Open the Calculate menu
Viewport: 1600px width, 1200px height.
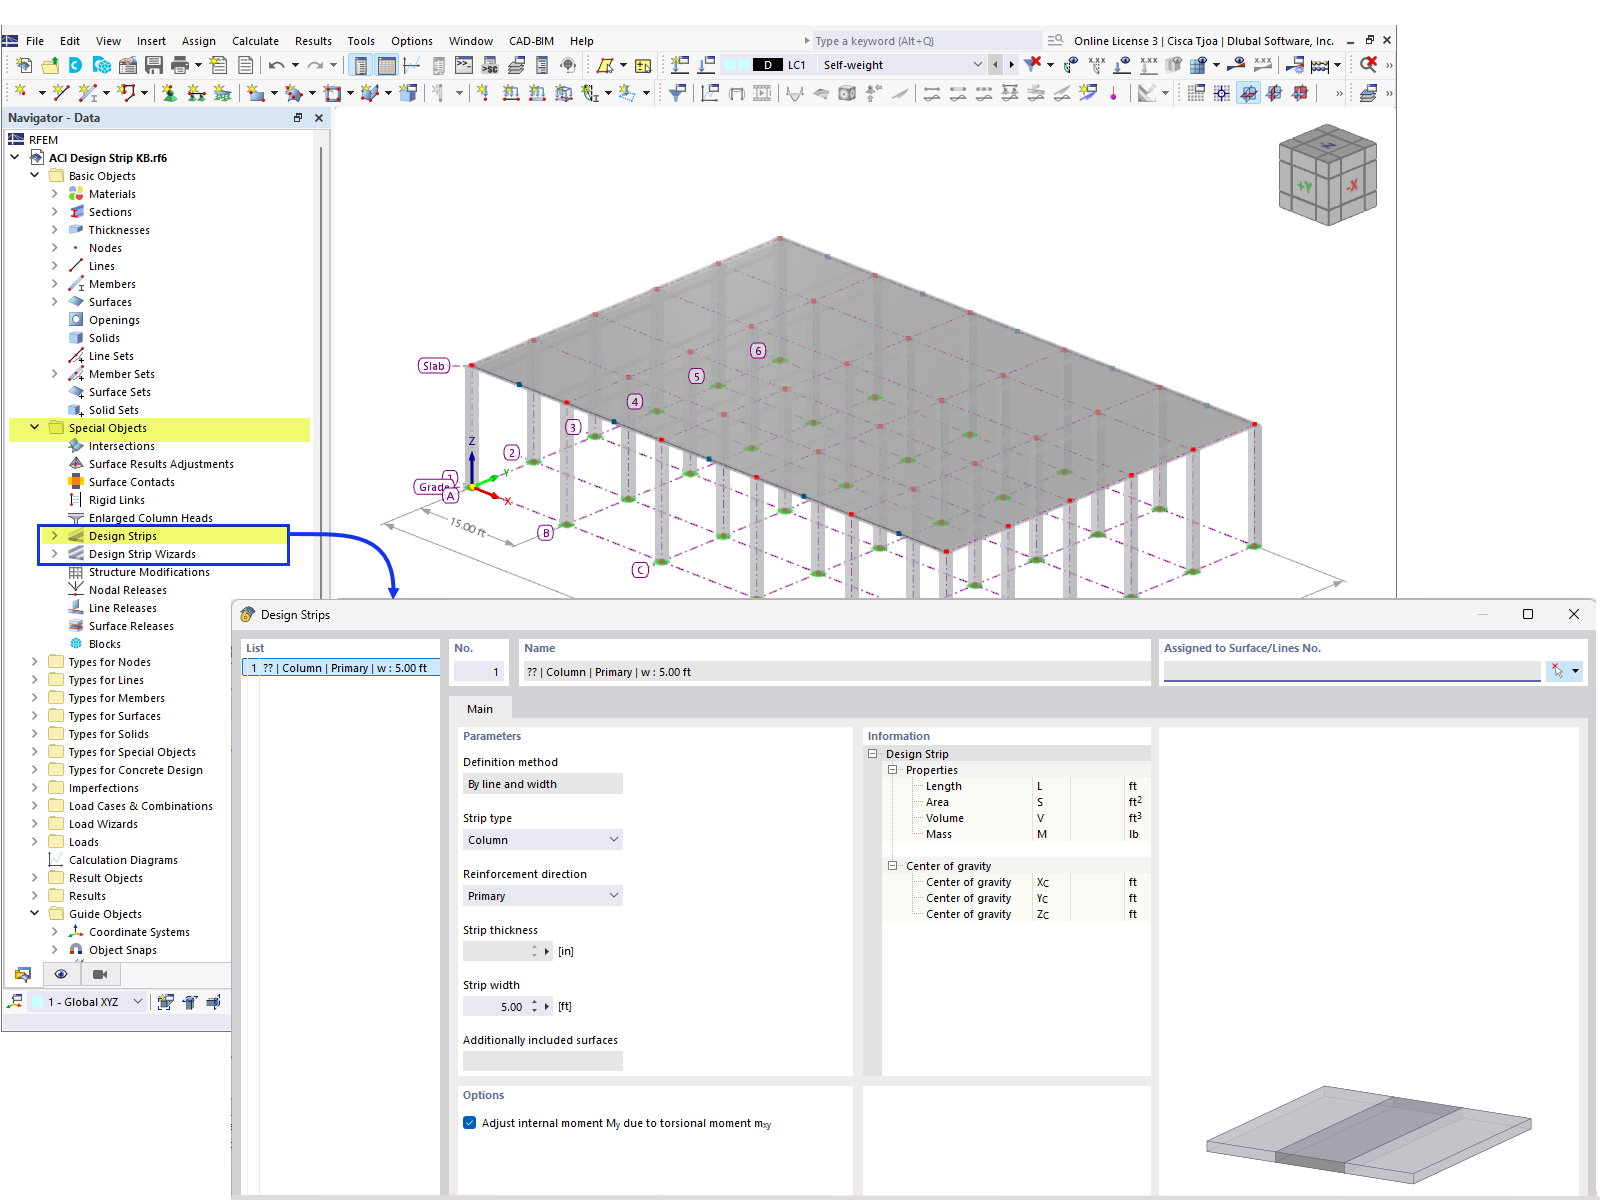pyautogui.click(x=255, y=40)
